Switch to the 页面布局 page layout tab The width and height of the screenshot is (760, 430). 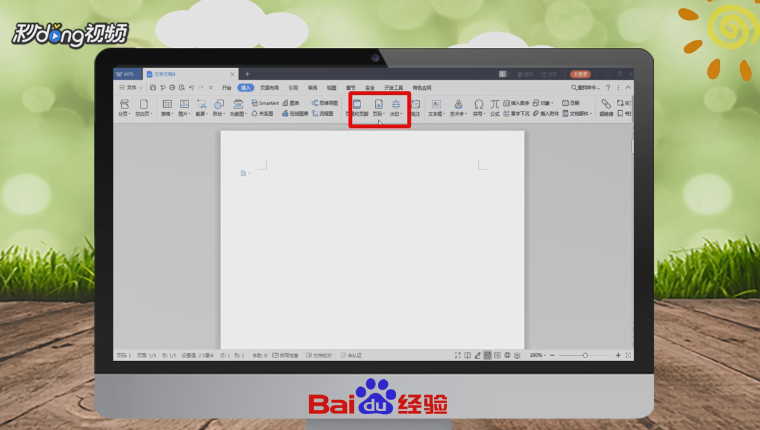click(x=269, y=88)
